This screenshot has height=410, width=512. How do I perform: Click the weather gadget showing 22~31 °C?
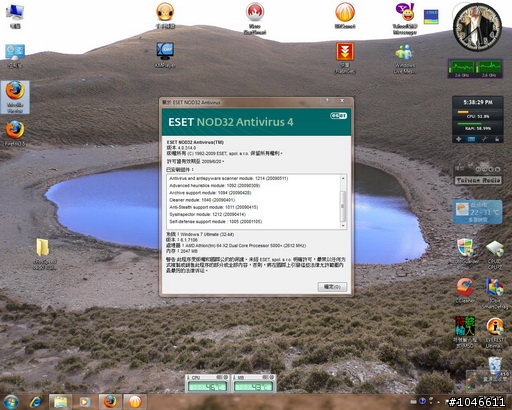pos(478,212)
